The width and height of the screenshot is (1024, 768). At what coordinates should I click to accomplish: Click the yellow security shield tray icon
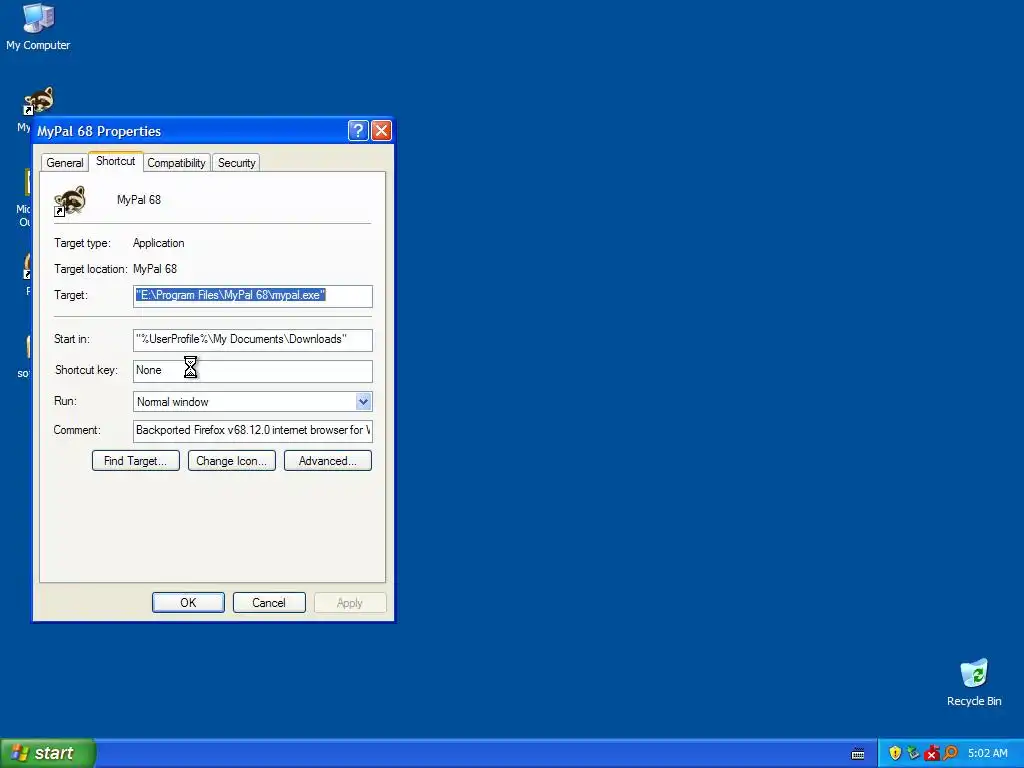[895, 753]
